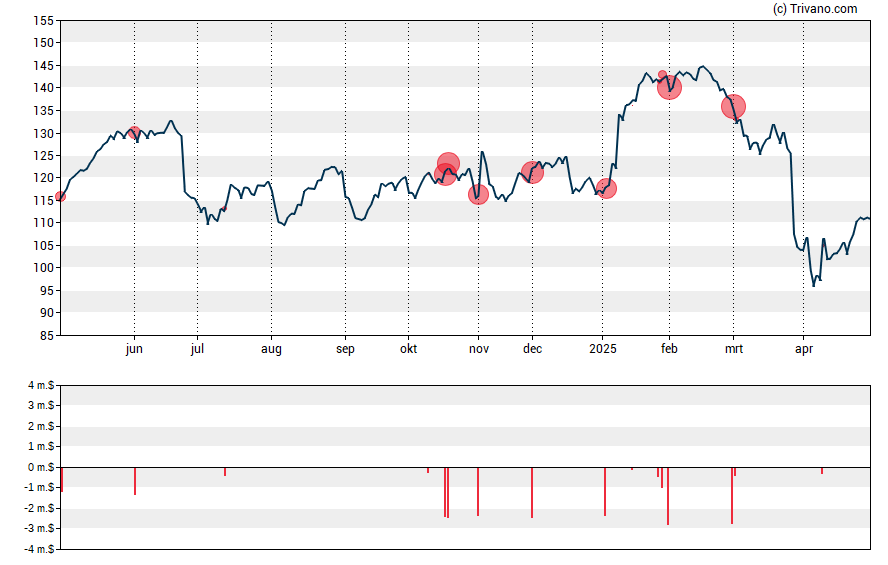The height and width of the screenshot is (565, 888).
Task: Click the '2025' x-axis label
Action: coord(603,349)
